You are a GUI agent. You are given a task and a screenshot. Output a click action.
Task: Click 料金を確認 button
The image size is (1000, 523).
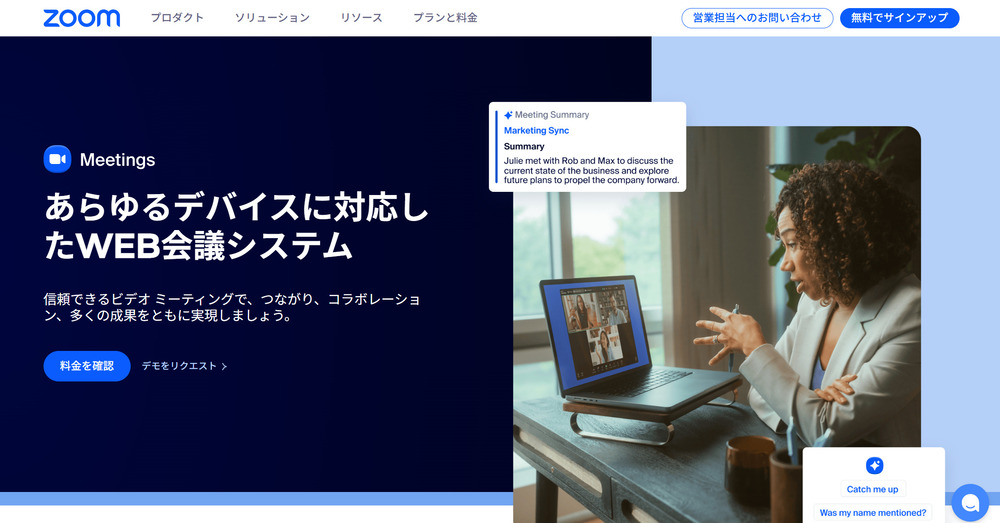pyautogui.click(x=87, y=366)
